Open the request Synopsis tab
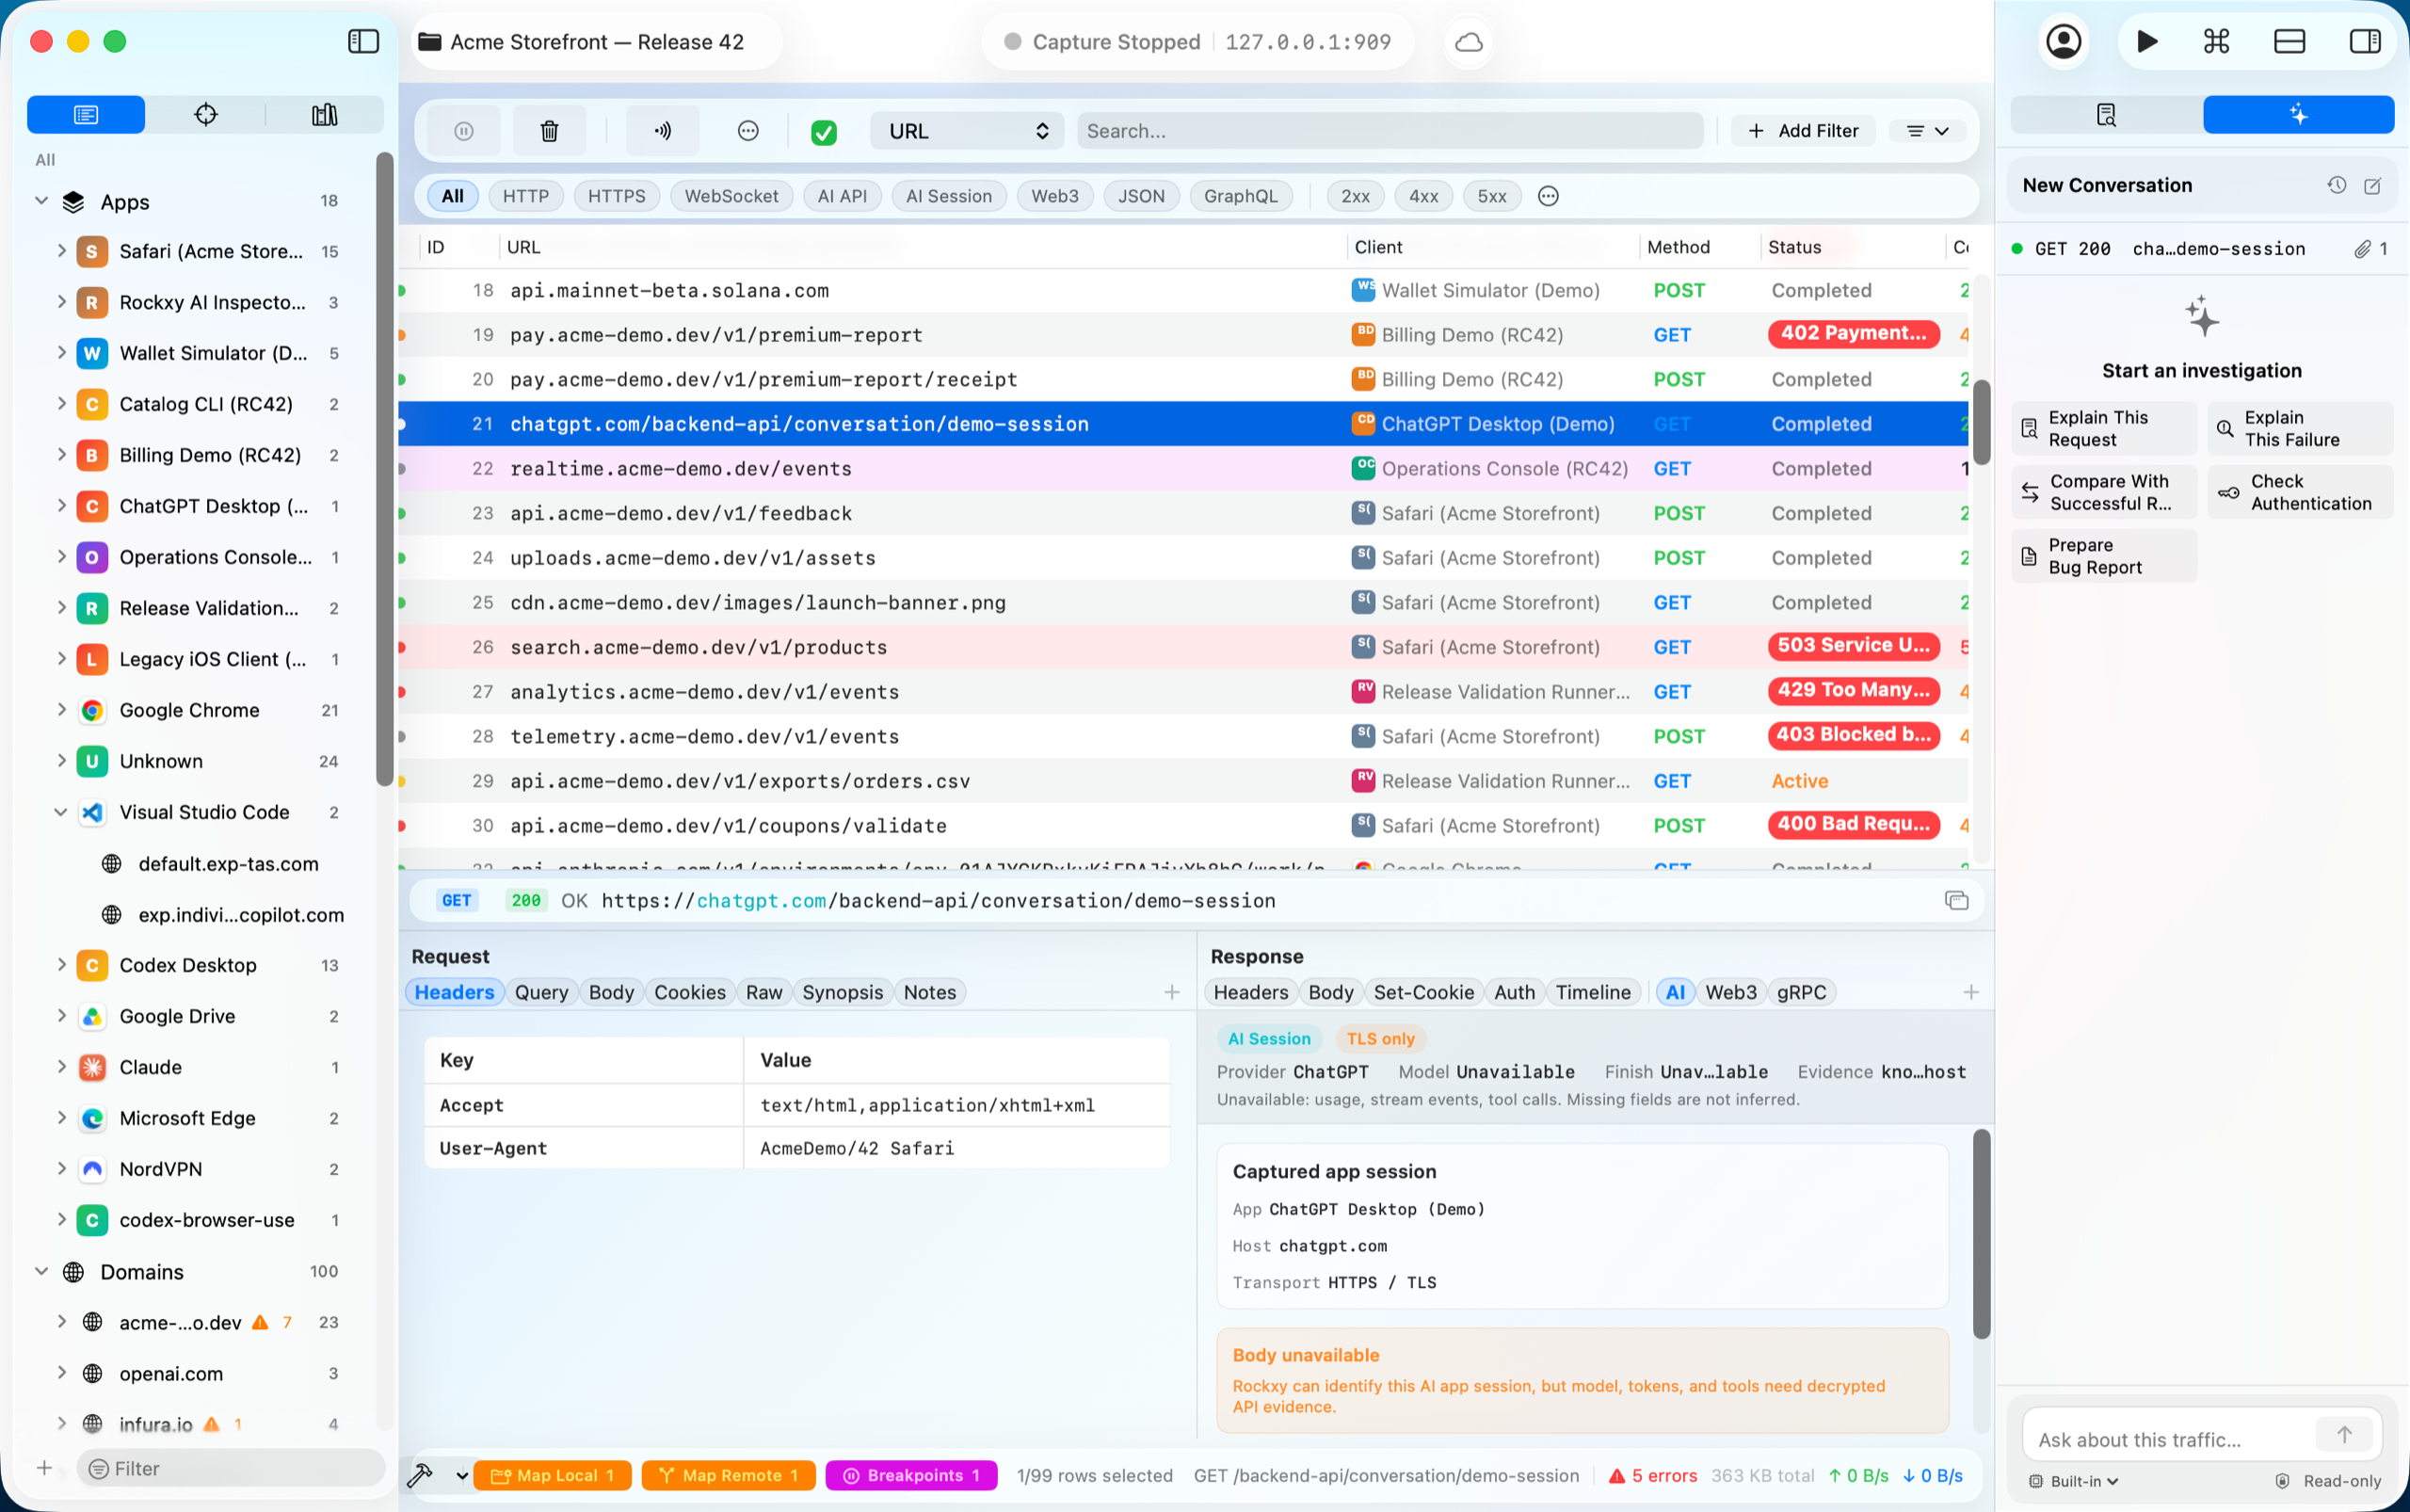The width and height of the screenshot is (2410, 1512). [842, 992]
